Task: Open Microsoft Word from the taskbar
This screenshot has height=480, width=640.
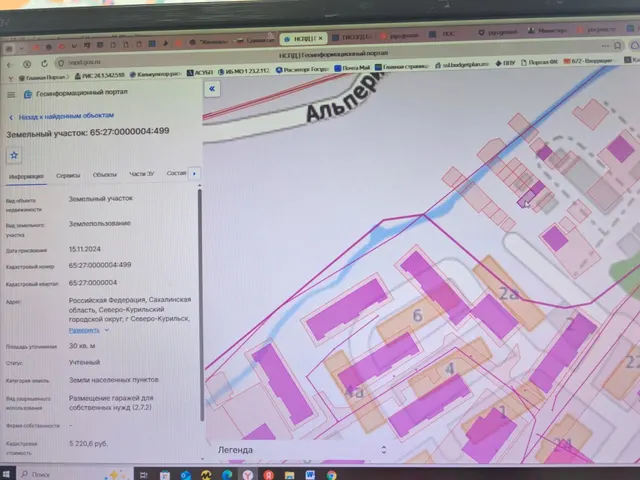Action: tap(310, 475)
